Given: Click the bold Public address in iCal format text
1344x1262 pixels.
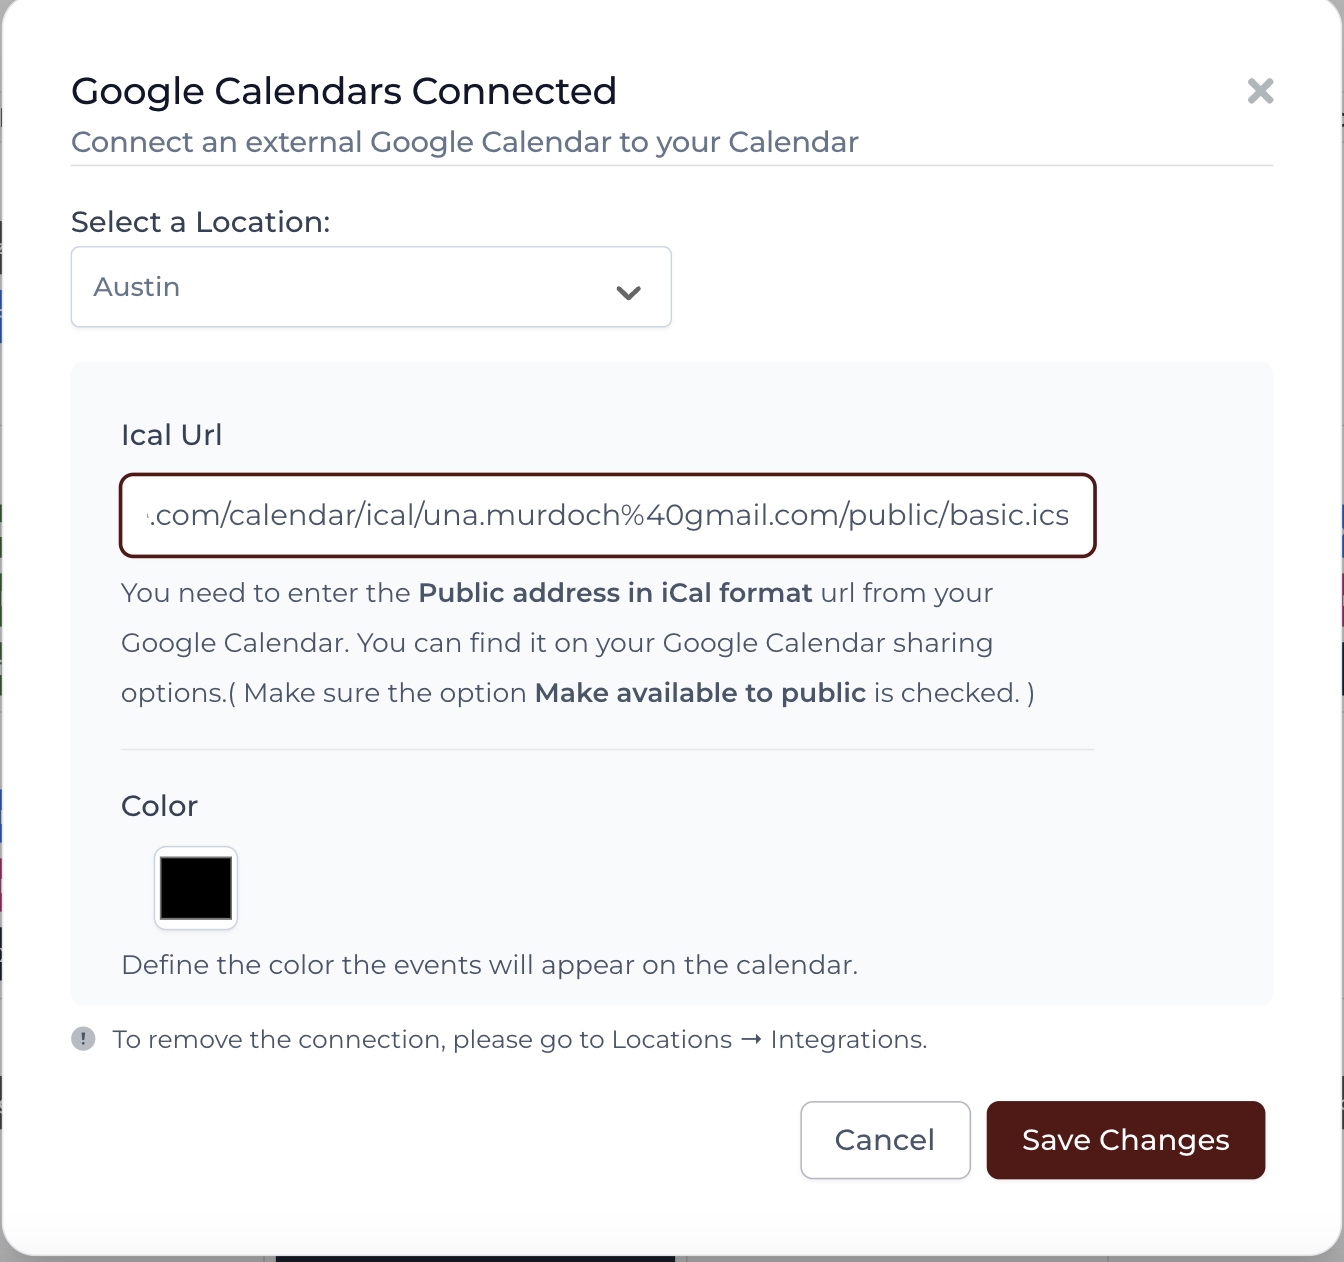Looking at the screenshot, I should (615, 593).
